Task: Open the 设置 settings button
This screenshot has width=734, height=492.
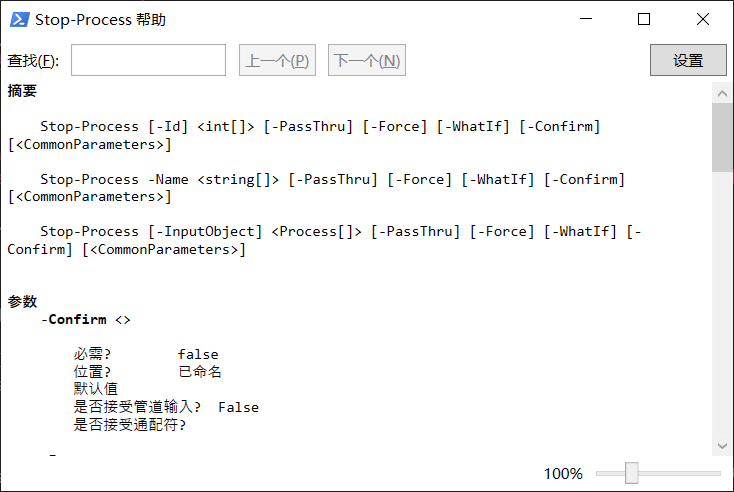Action: [x=688, y=61]
